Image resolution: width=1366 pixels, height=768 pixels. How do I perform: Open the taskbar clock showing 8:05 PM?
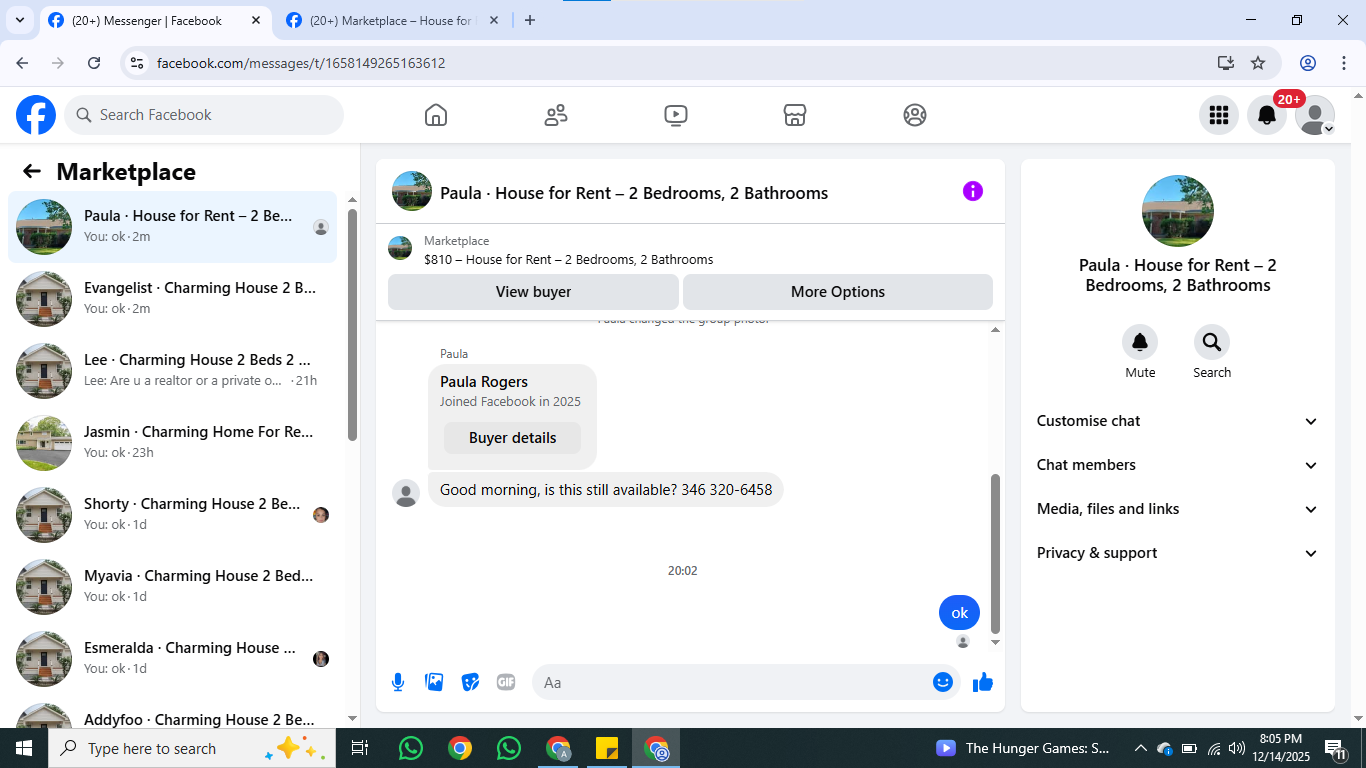[1281, 748]
